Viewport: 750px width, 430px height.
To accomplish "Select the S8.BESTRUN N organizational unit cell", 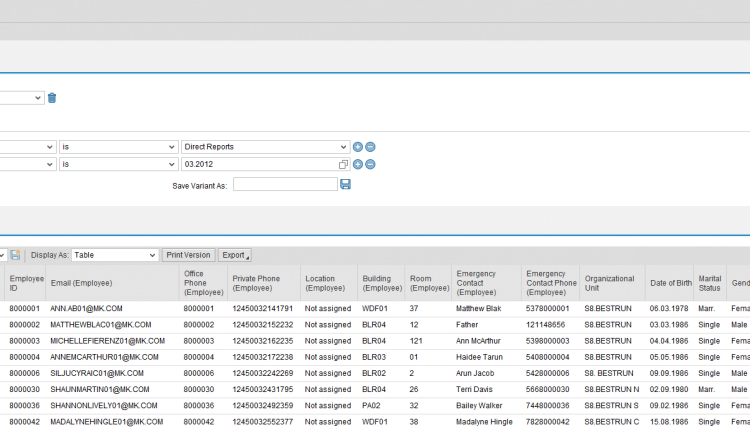I will tap(611, 389).
